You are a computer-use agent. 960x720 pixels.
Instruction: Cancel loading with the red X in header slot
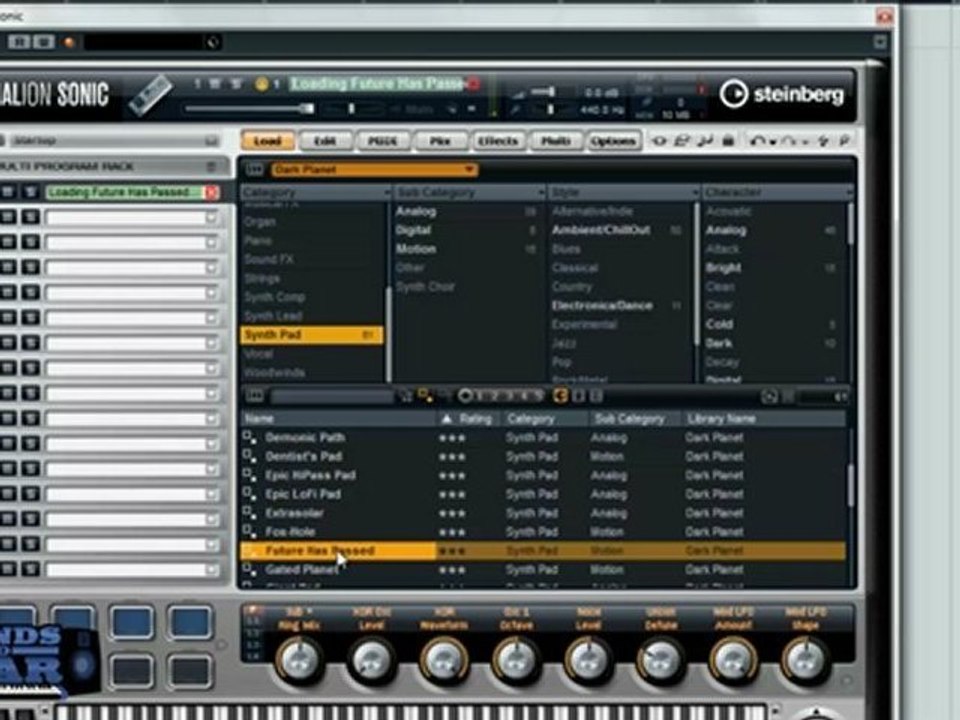point(473,84)
